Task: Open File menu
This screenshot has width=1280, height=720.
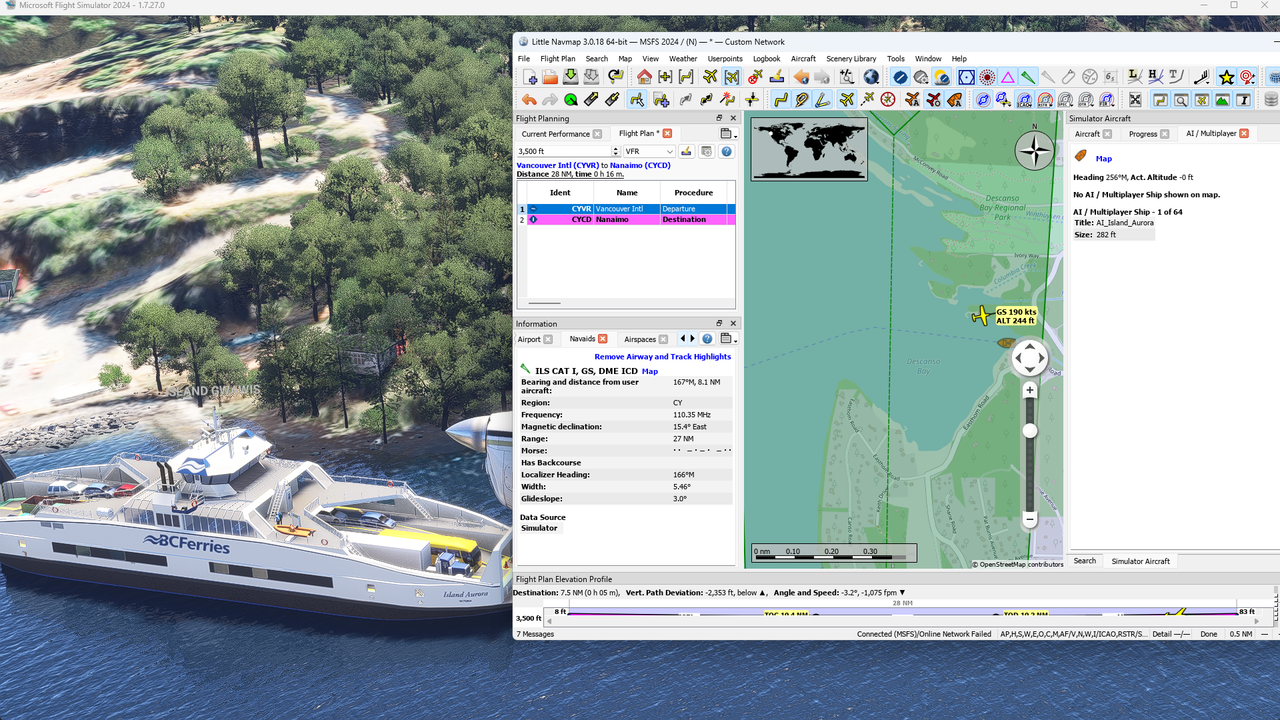Action: [x=524, y=59]
